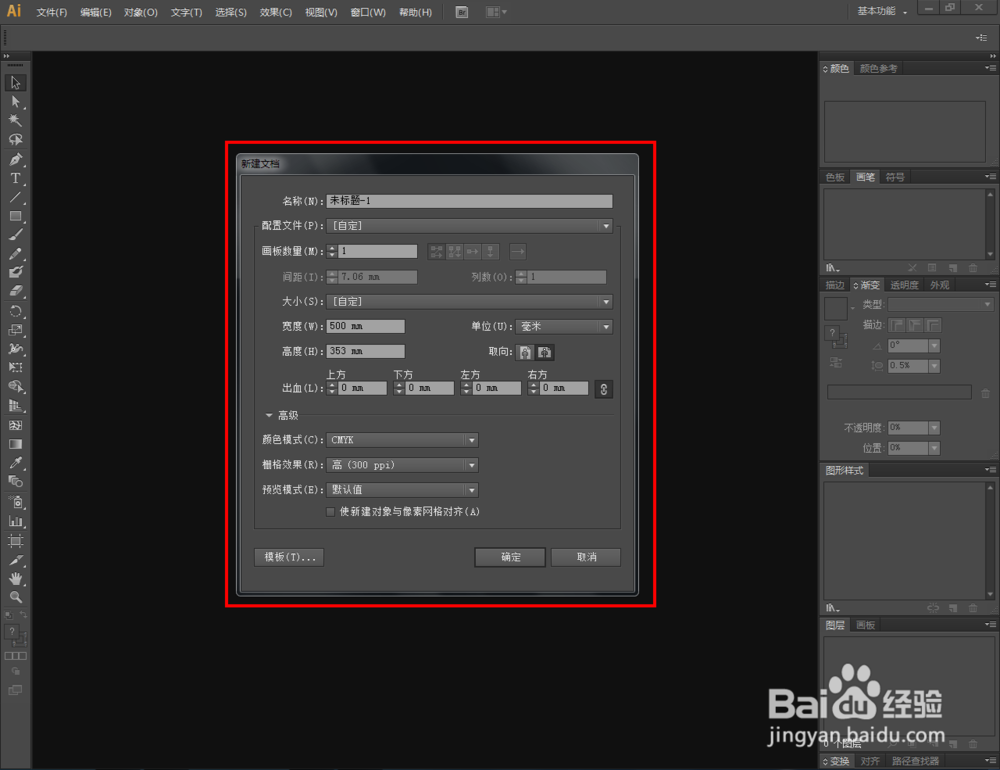Image resolution: width=1000 pixels, height=770 pixels.
Task: Select the Column Graph tool
Action: pos(15,521)
